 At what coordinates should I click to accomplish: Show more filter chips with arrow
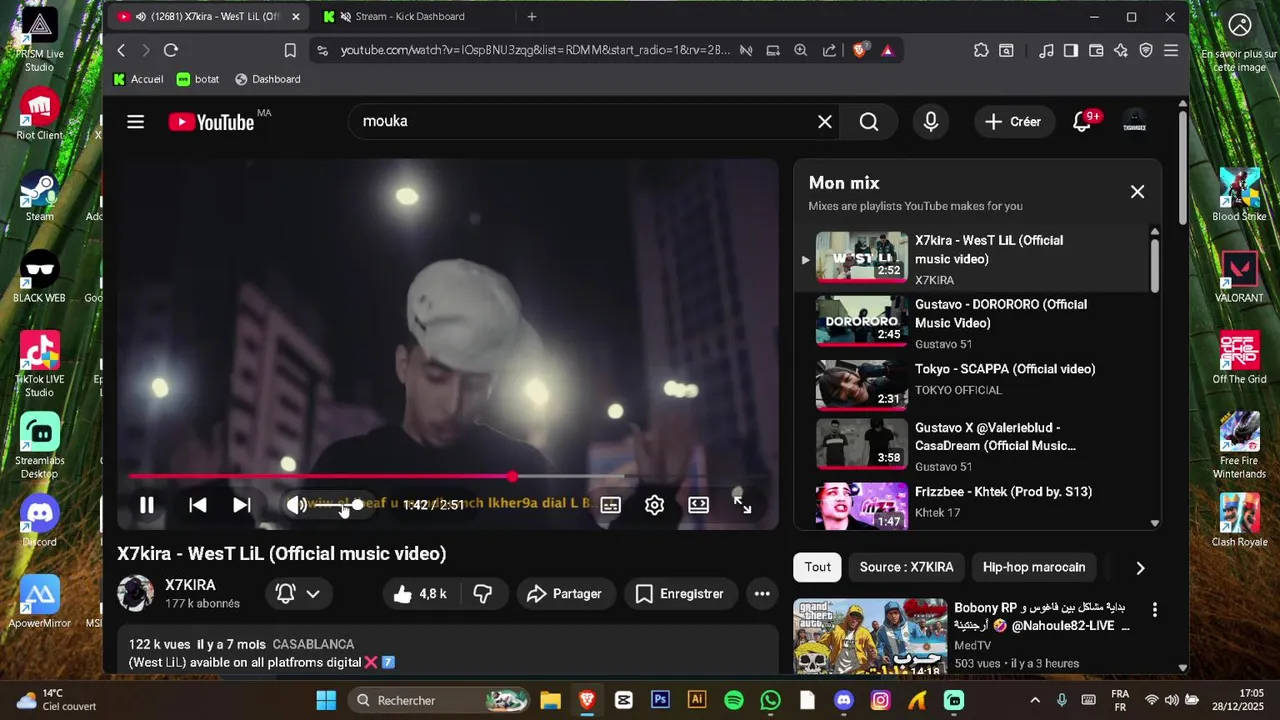pos(1140,568)
